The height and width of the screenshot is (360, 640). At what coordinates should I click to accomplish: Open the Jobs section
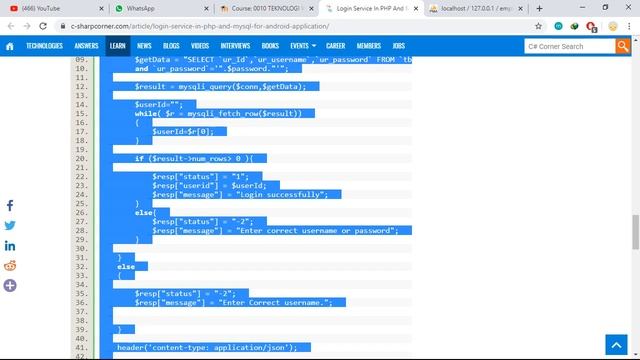click(398, 46)
